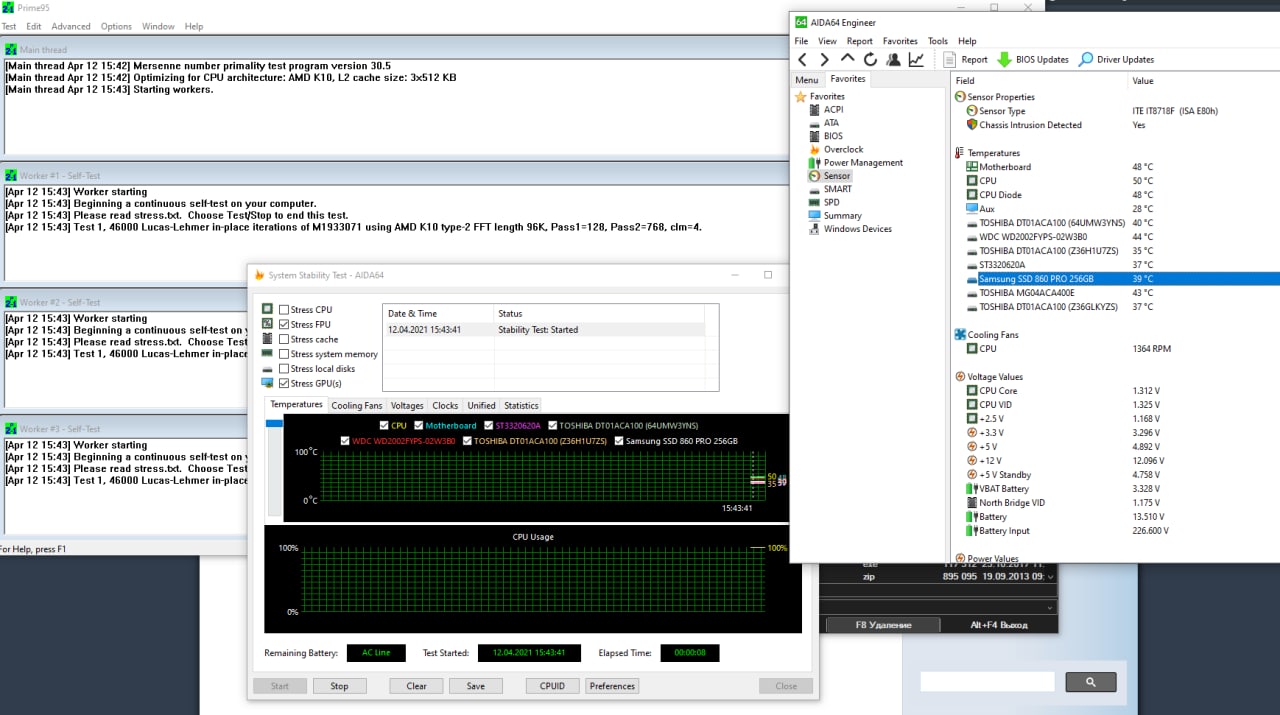Switch to Unified tab

click(481, 405)
